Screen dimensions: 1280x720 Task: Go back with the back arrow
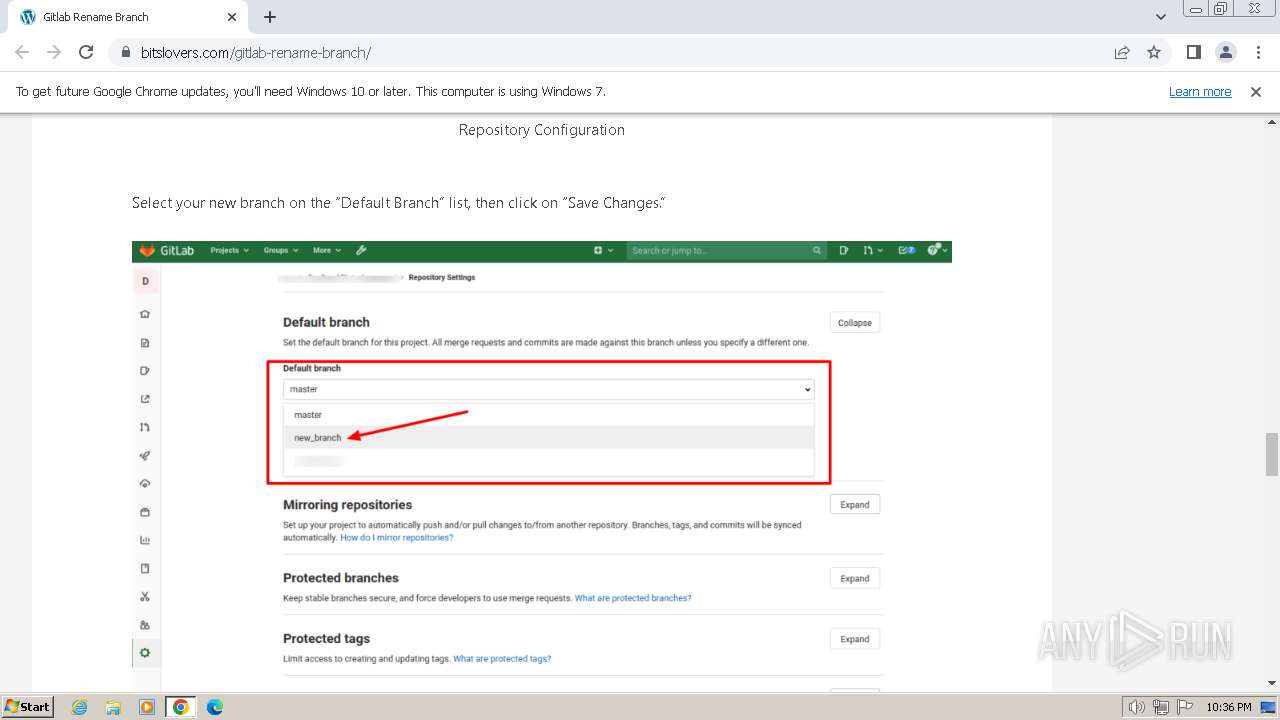pyautogui.click(x=22, y=52)
